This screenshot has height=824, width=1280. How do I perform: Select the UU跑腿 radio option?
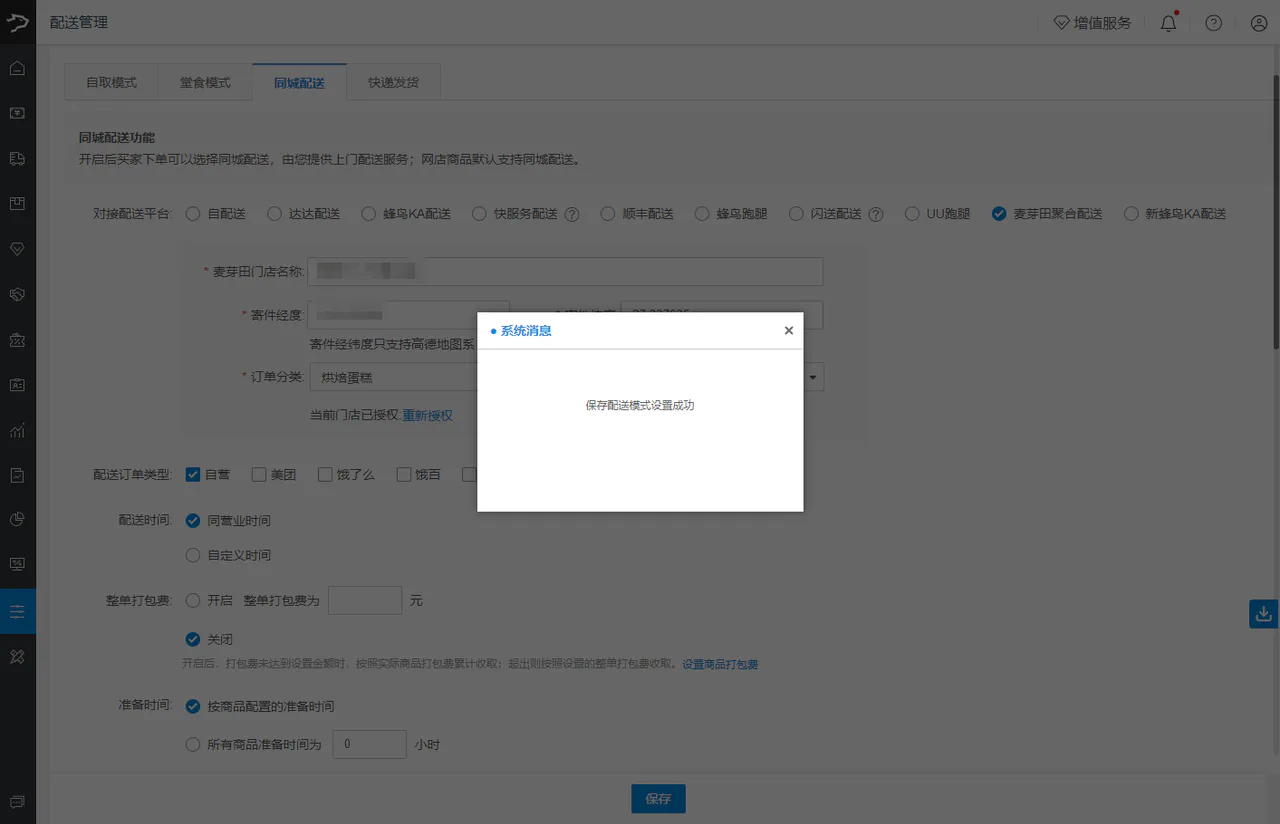pyautogui.click(x=912, y=213)
